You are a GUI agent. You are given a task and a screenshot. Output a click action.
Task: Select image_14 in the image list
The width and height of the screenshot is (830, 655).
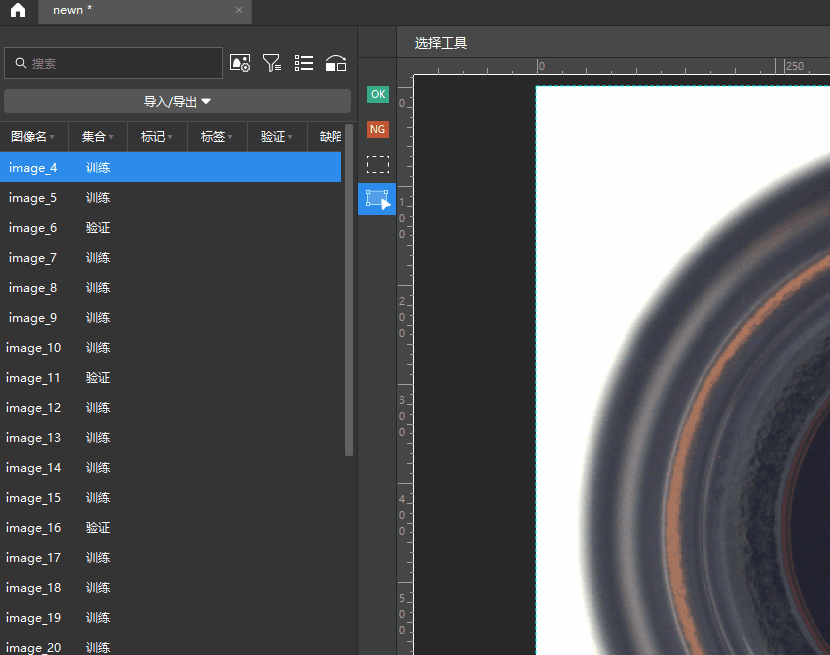click(x=170, y=468)
